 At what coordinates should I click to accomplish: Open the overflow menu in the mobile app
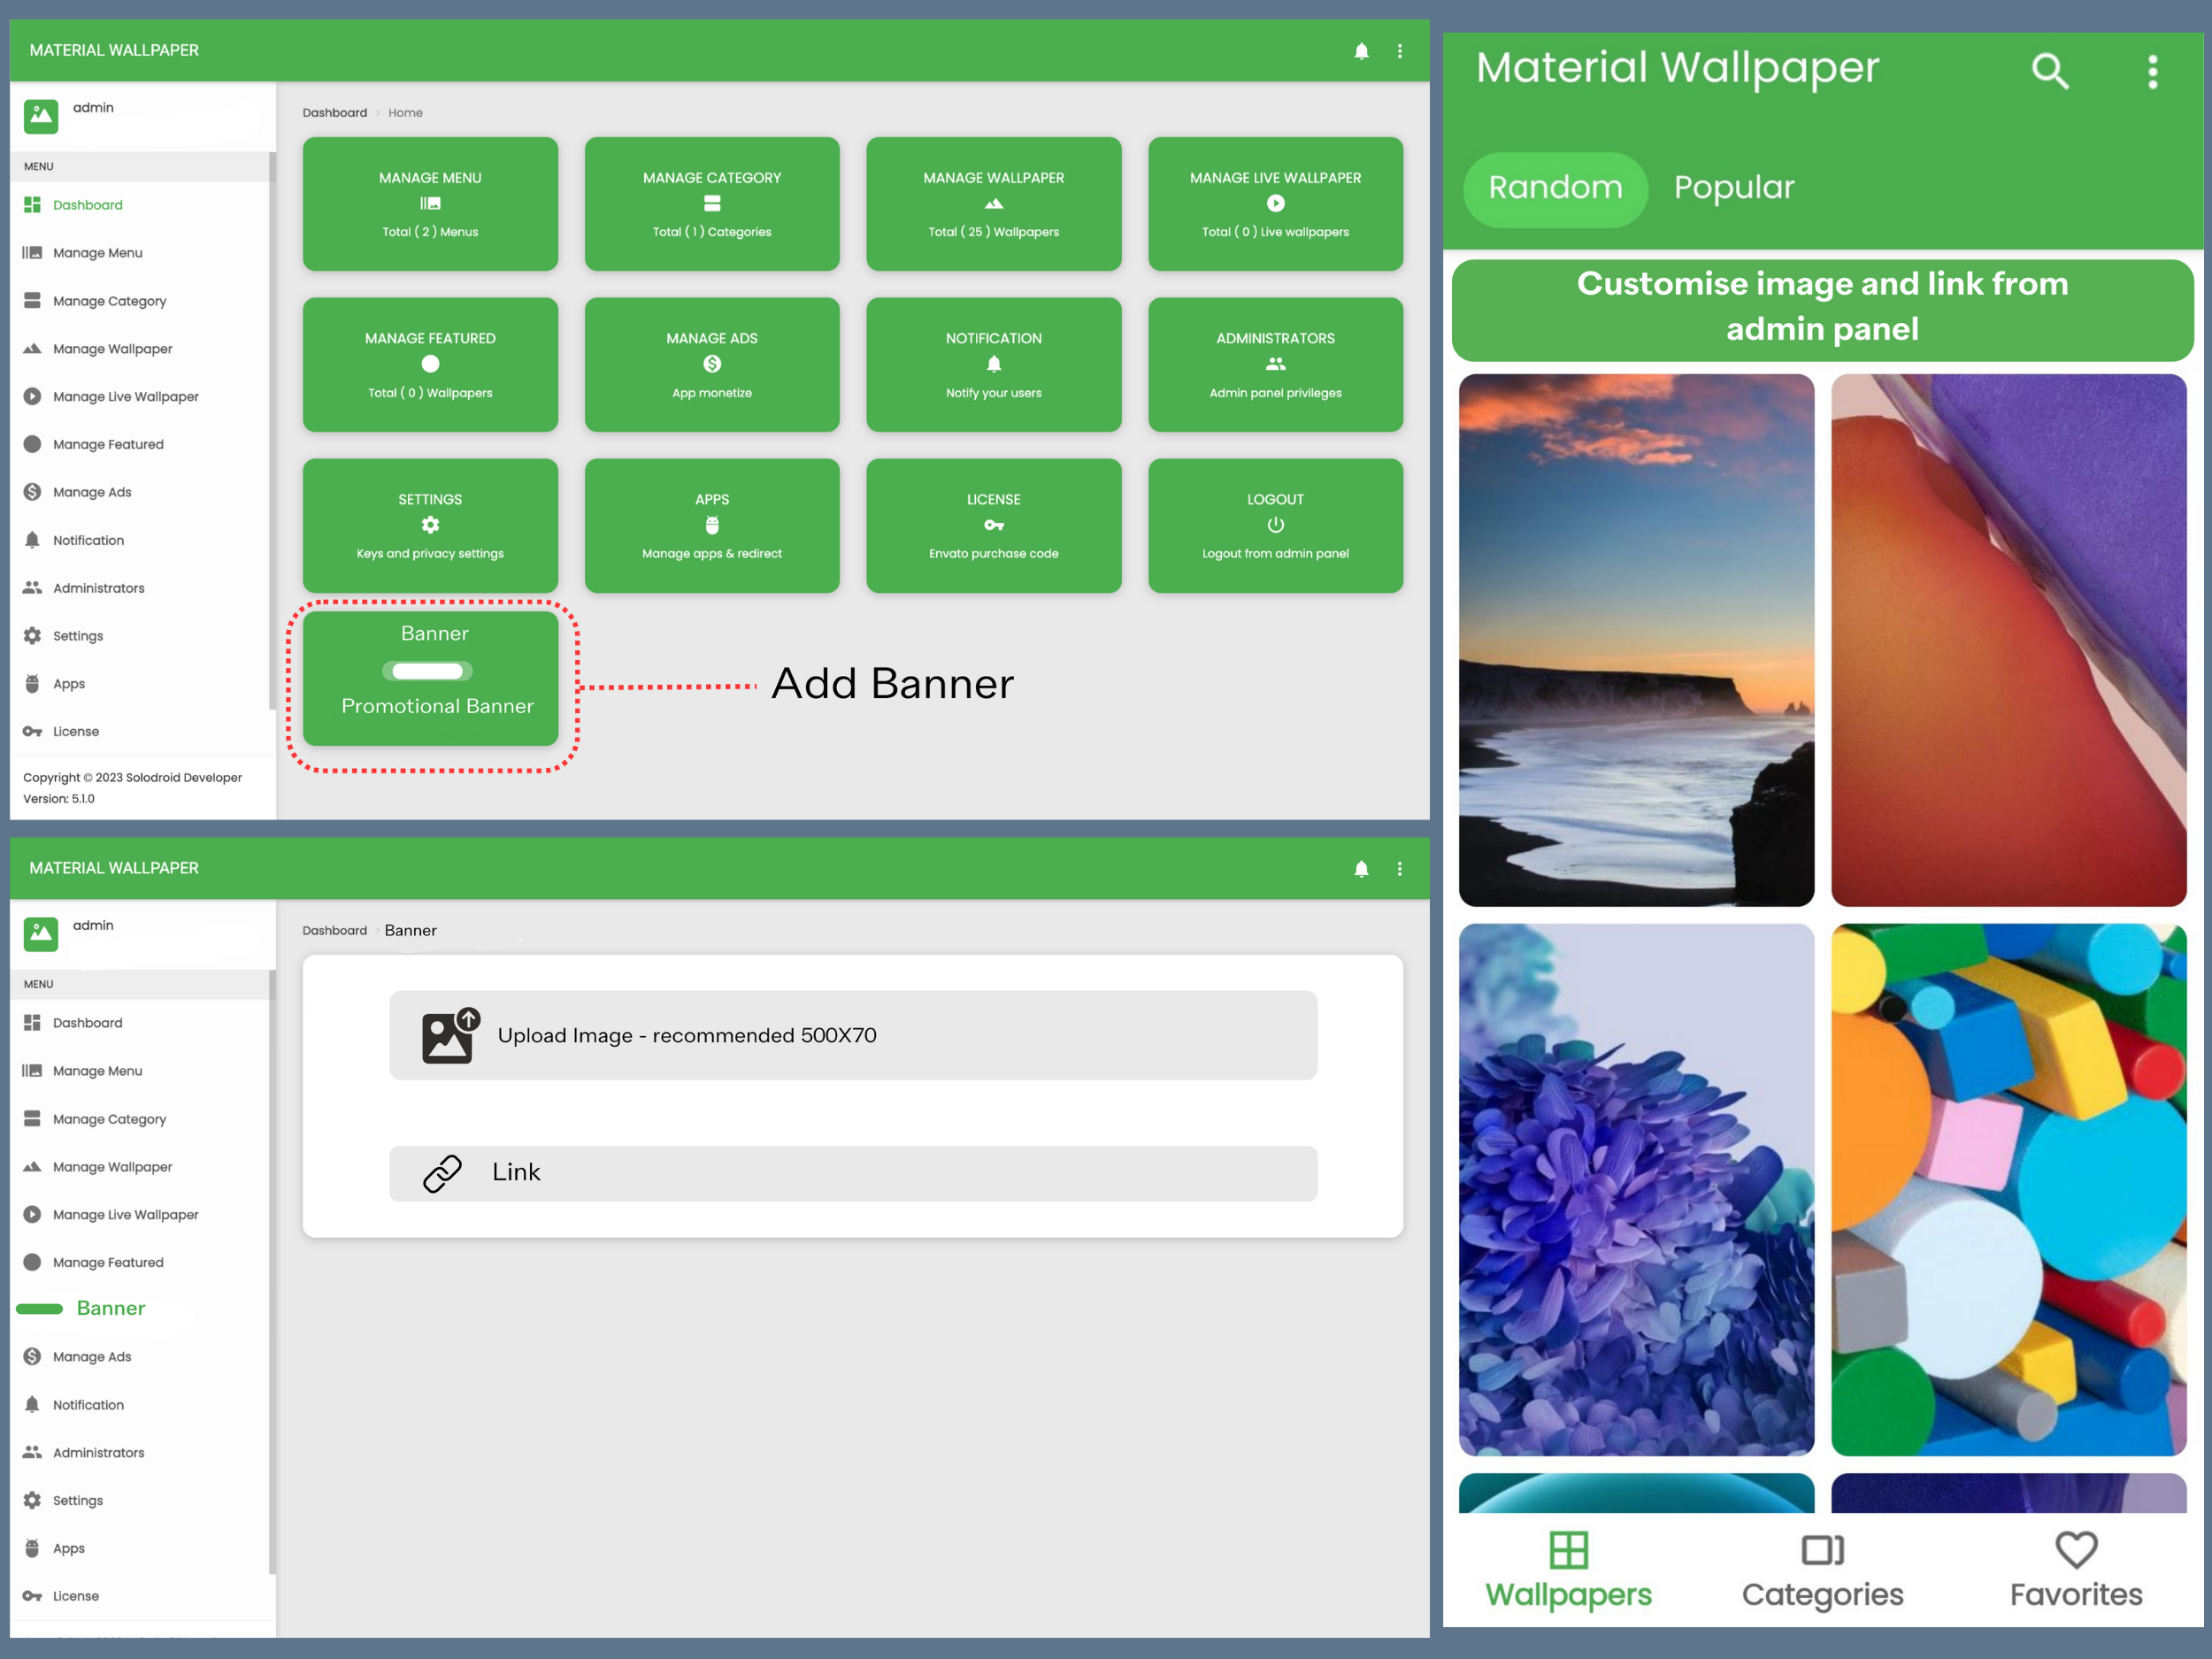coord(2153,72)
